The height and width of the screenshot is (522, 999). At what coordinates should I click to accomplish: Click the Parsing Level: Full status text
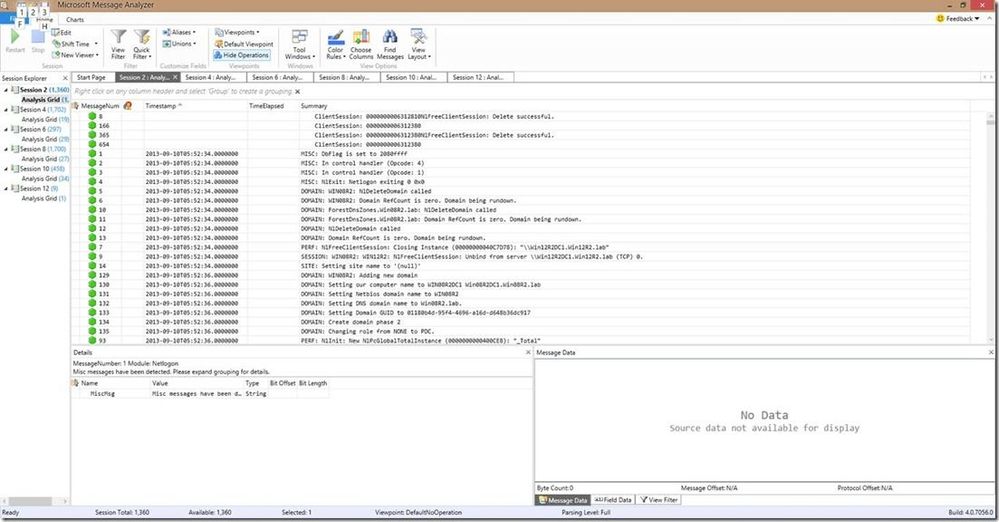[586, 512]
